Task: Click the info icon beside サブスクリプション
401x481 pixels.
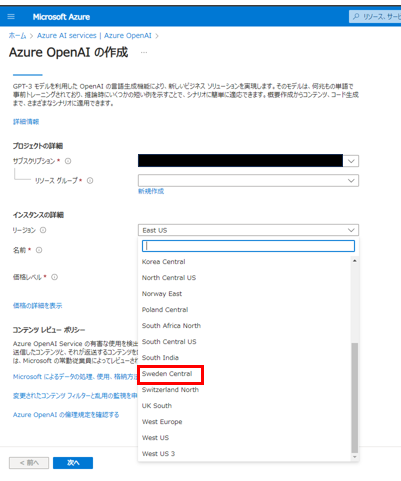Action: pyautogui.click(x=68, y=161)
